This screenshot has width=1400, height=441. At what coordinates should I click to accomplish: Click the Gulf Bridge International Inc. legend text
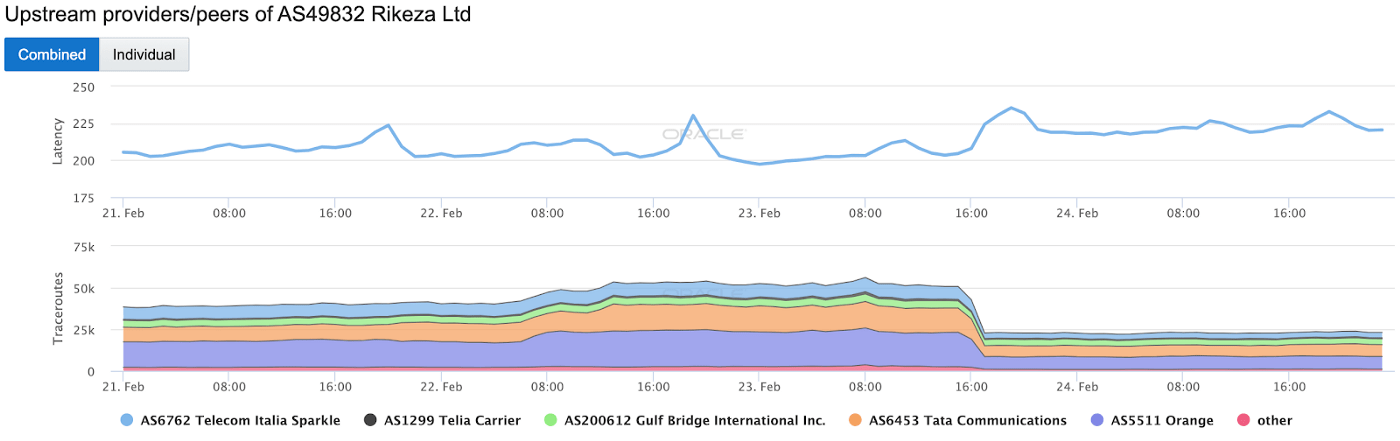[x=695, y=421]
